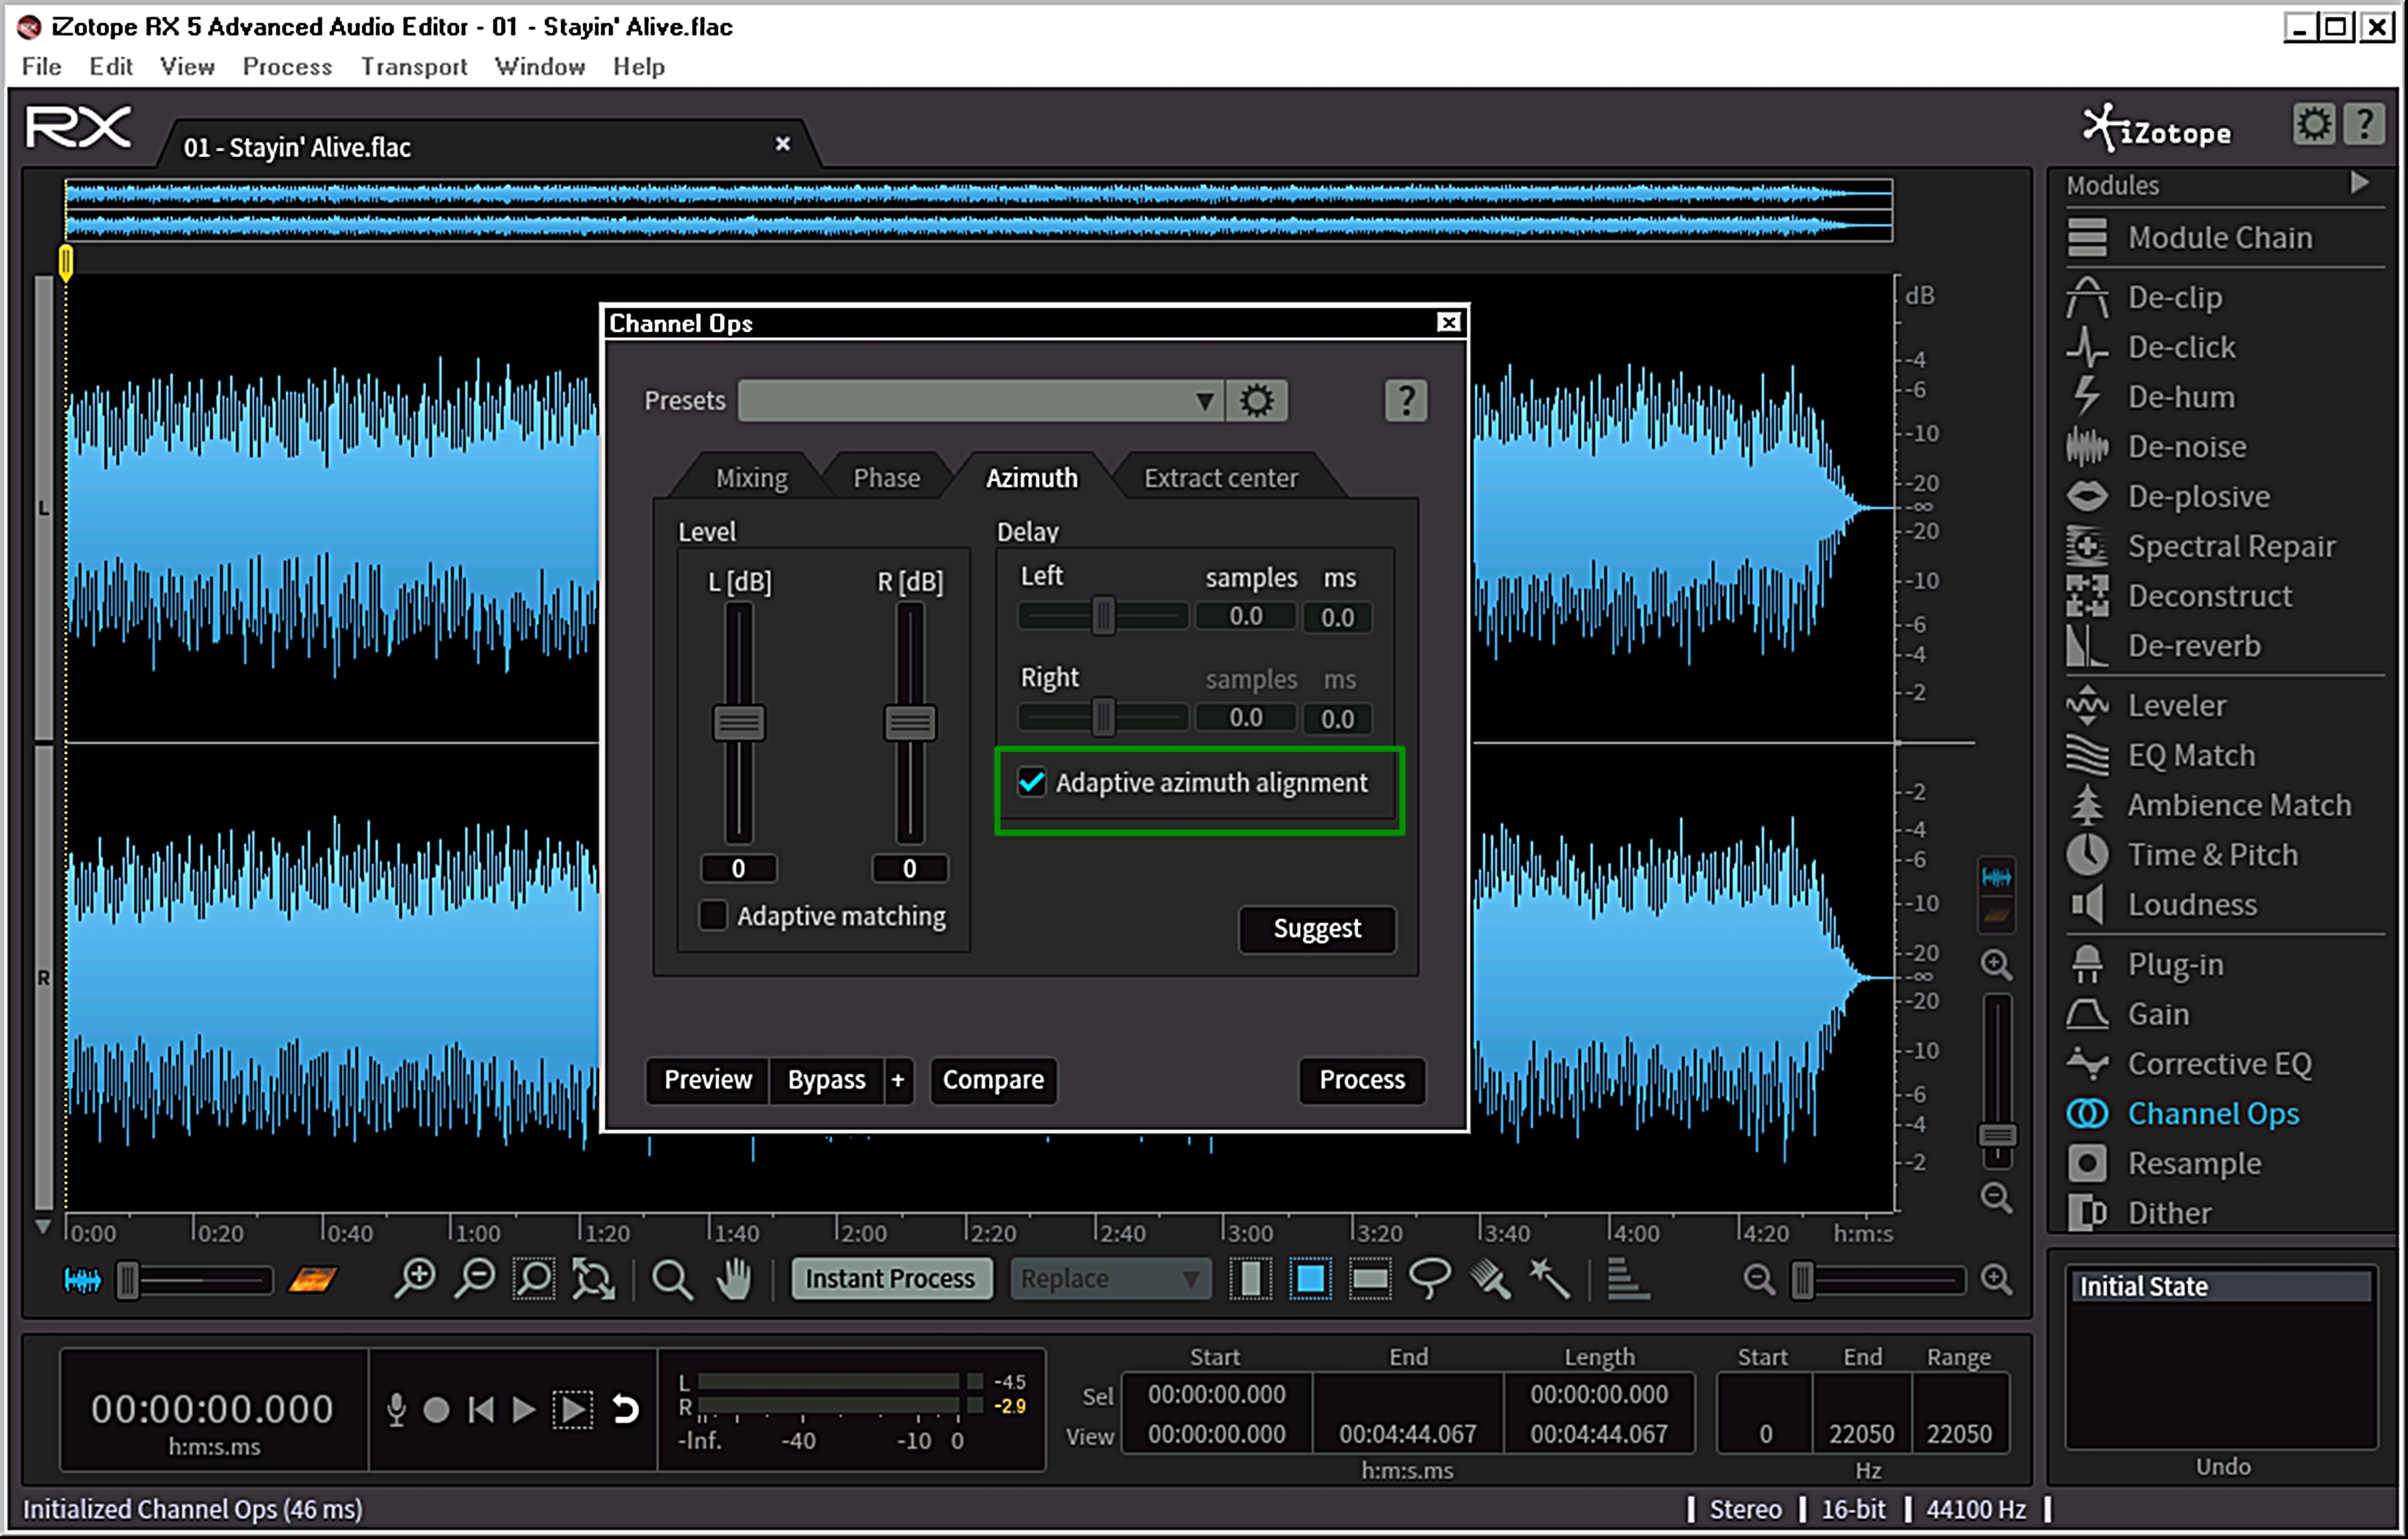This screenshot has width=2408, height=1539.
Task: Toggle time selection tool
Action: [x=1251, y=1279]
